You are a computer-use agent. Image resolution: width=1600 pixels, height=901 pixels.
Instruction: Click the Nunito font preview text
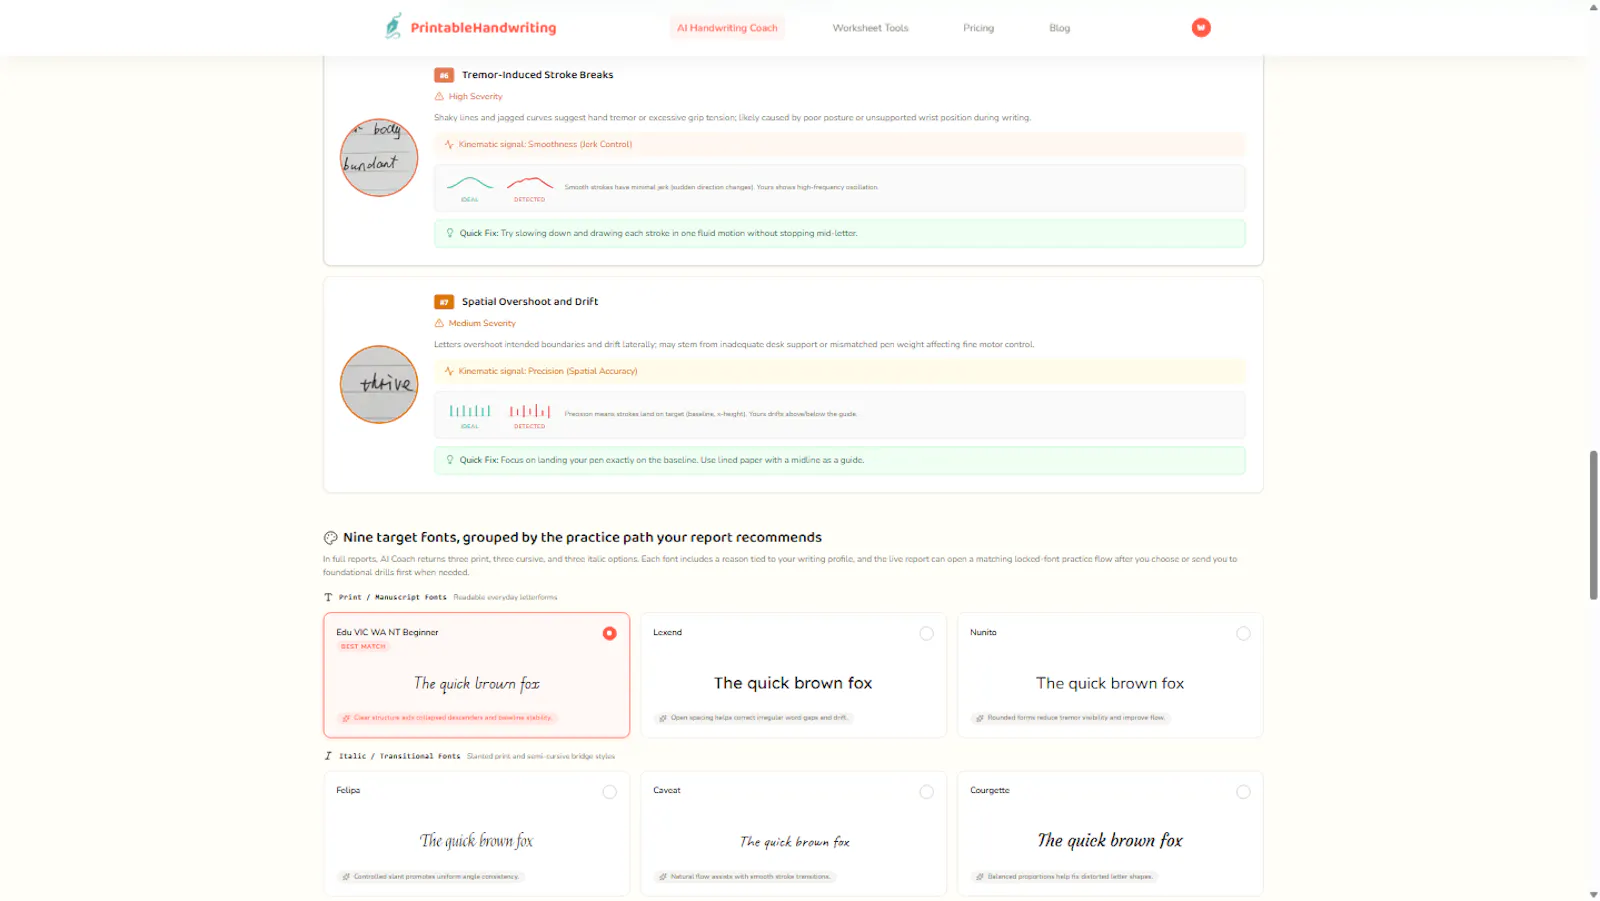coord(1110,684)
